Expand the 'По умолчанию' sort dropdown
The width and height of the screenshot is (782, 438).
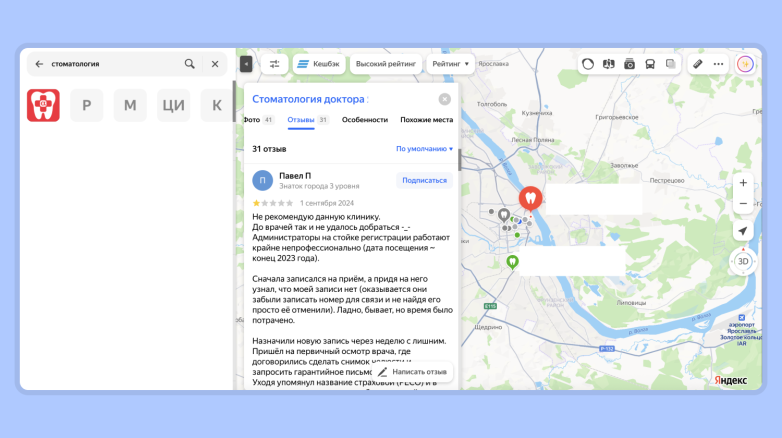click(424, 149)
